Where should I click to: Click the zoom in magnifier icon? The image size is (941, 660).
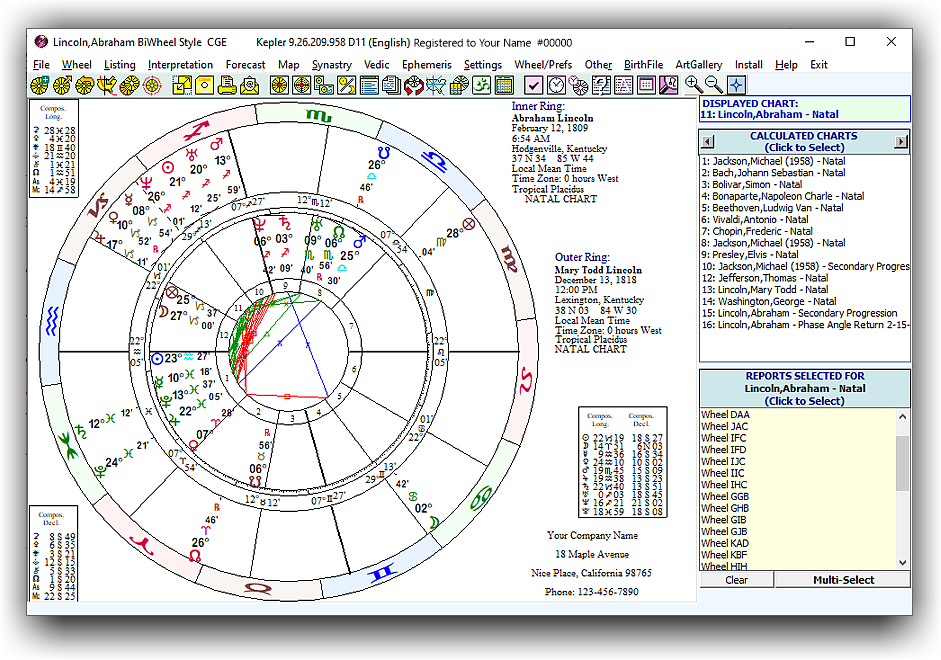click(x=692, y=85)
